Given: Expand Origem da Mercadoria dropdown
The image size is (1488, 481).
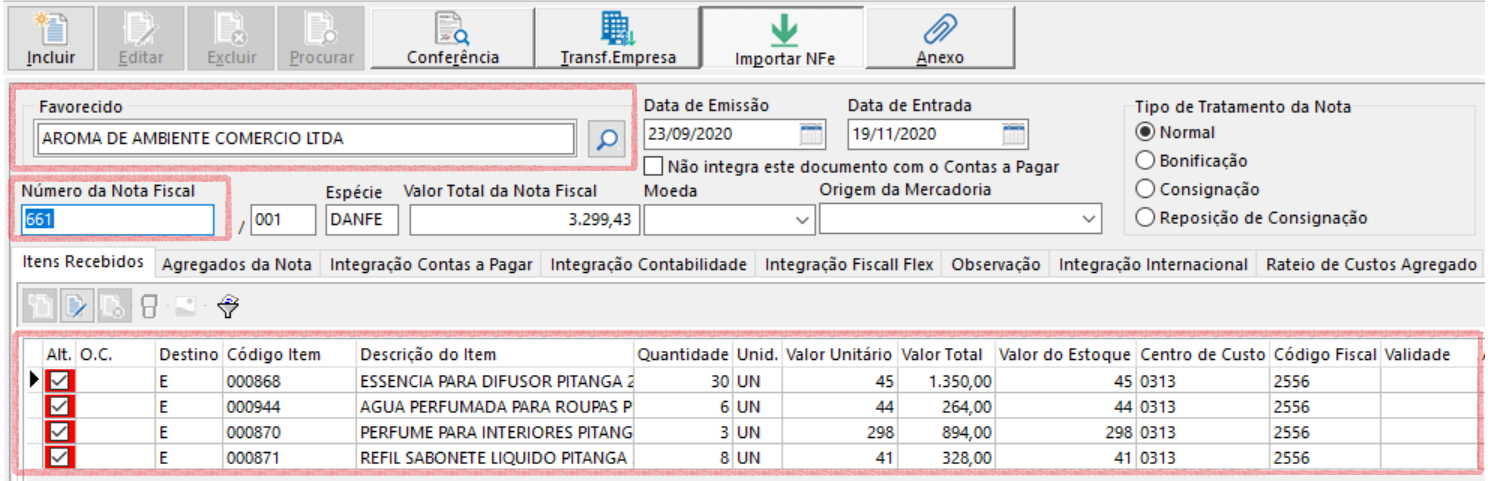Looking at the screenshot, I should click(x=1088, y=219).
